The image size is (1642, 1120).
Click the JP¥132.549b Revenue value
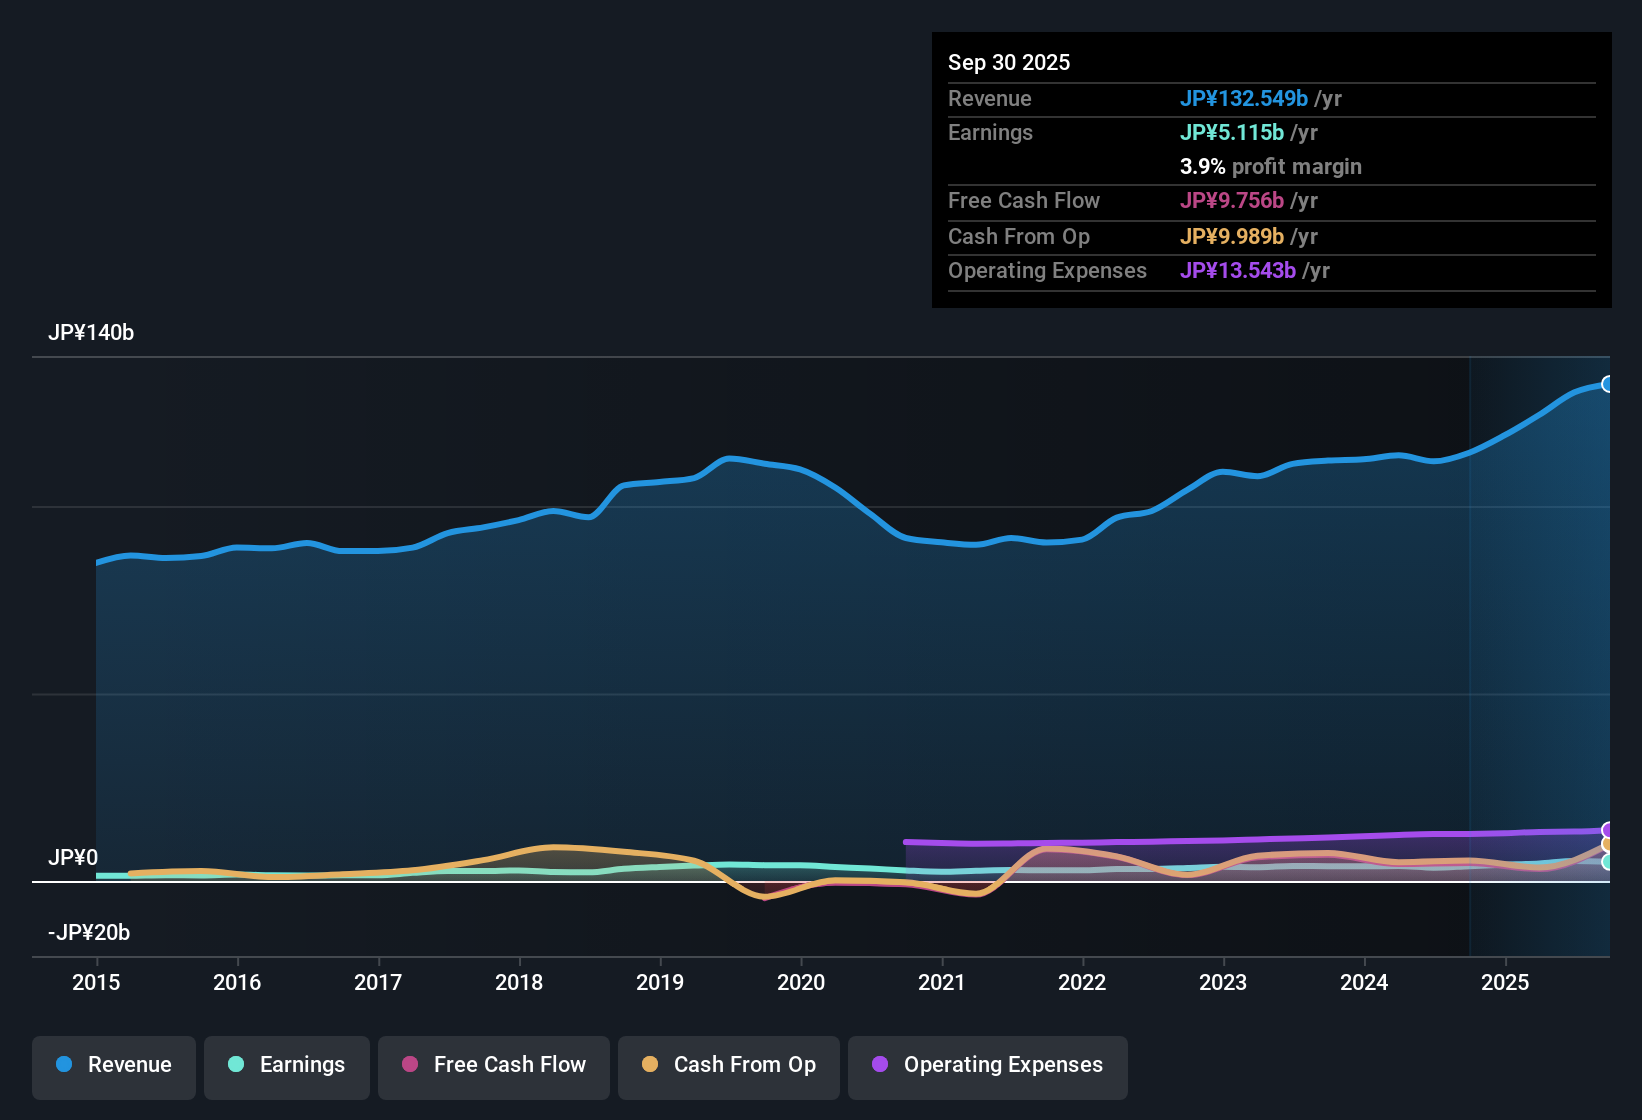[x=1245, y=98]
